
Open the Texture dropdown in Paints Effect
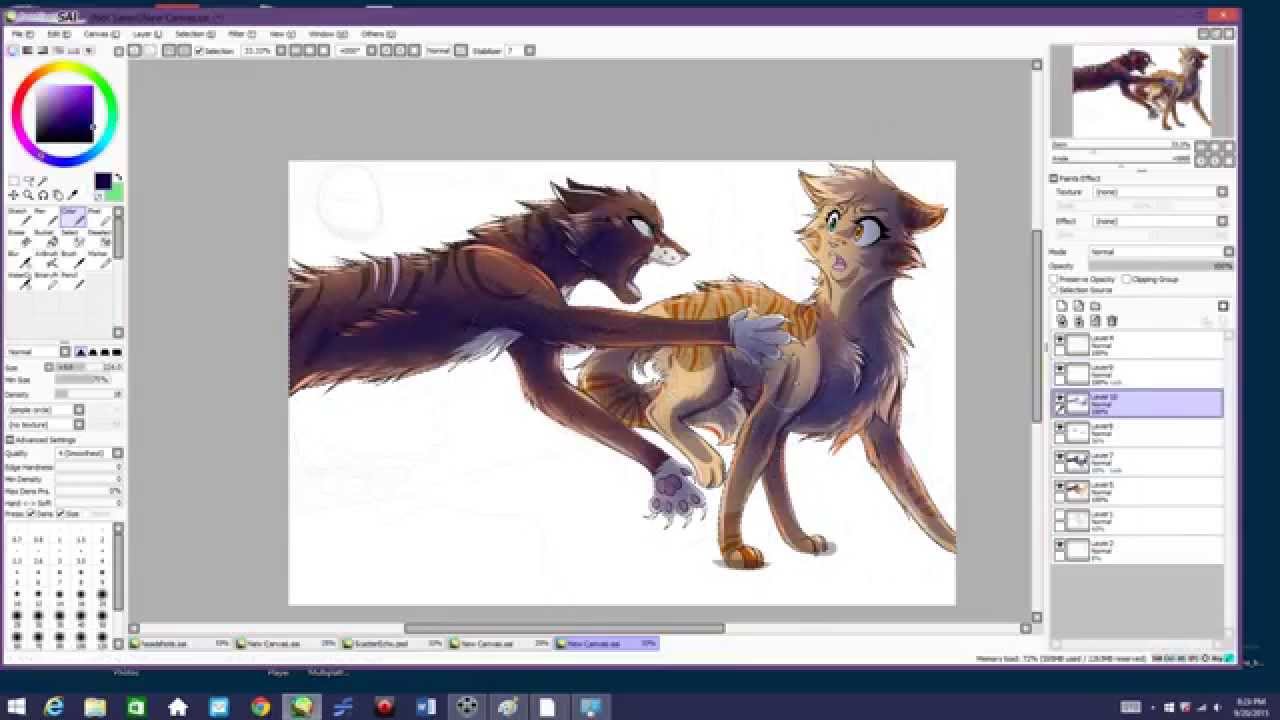1160,192
